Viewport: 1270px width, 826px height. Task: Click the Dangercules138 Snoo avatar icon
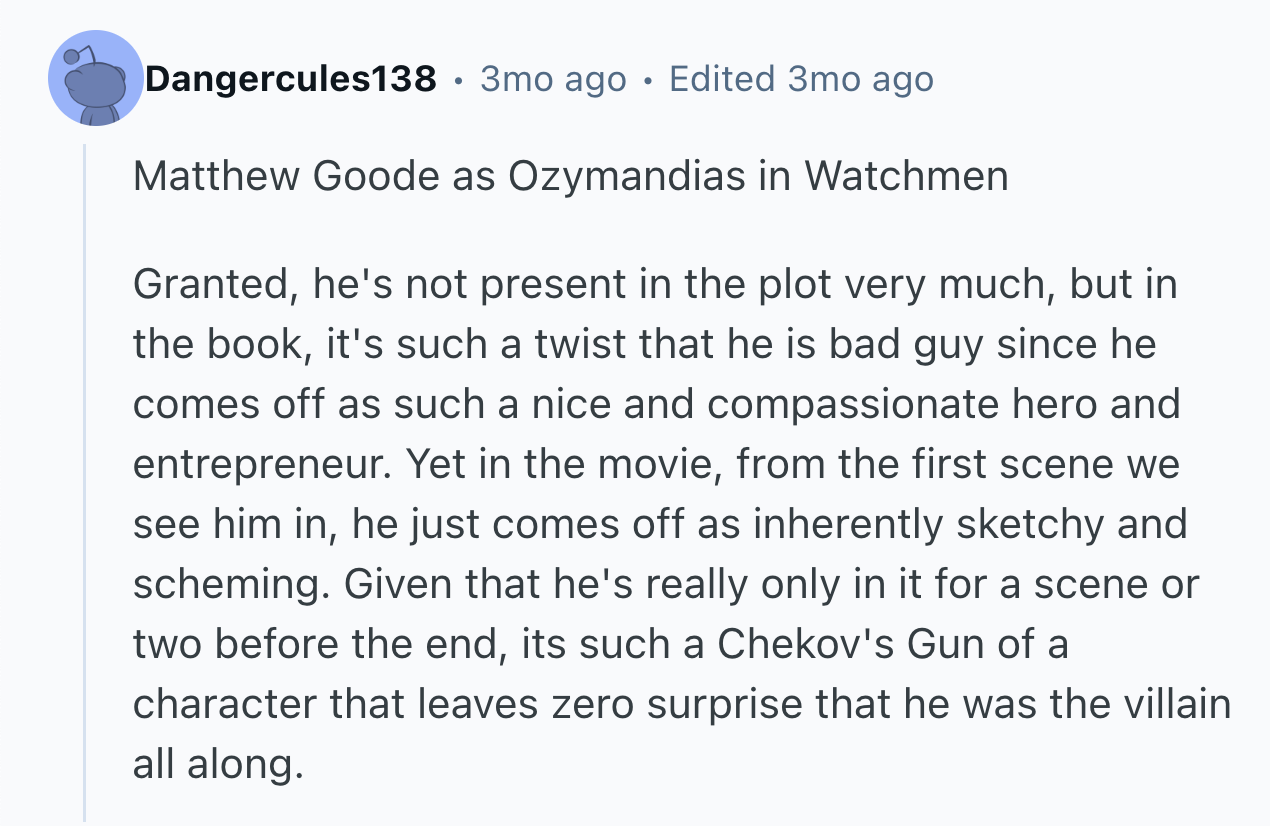[x=96, y=79]
